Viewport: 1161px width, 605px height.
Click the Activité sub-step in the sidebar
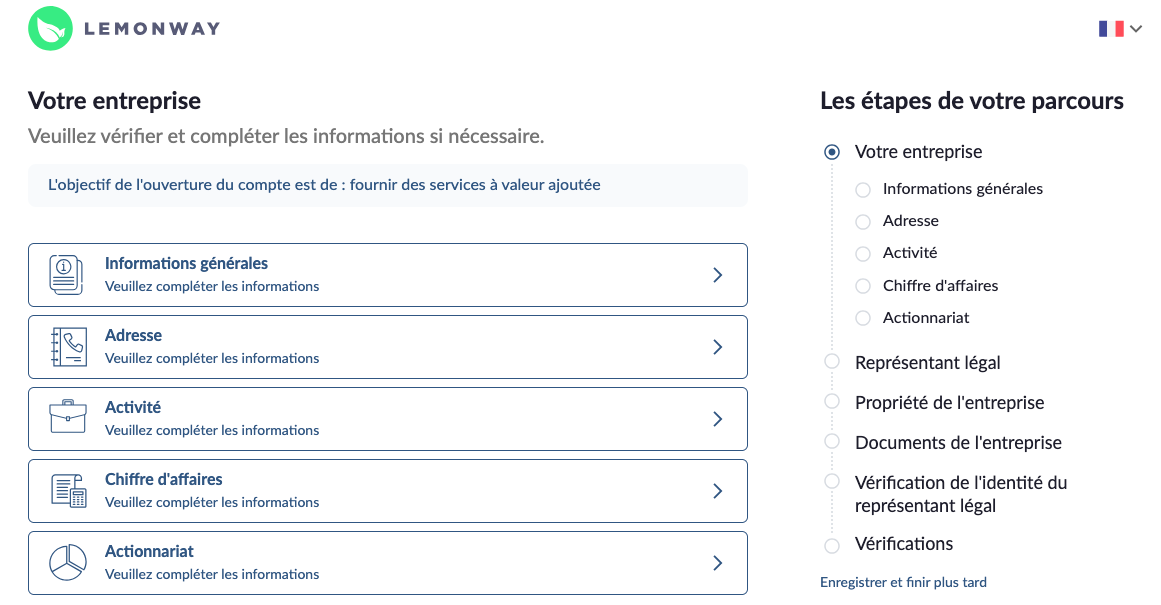pyautogui.click(x=909, y=253)
